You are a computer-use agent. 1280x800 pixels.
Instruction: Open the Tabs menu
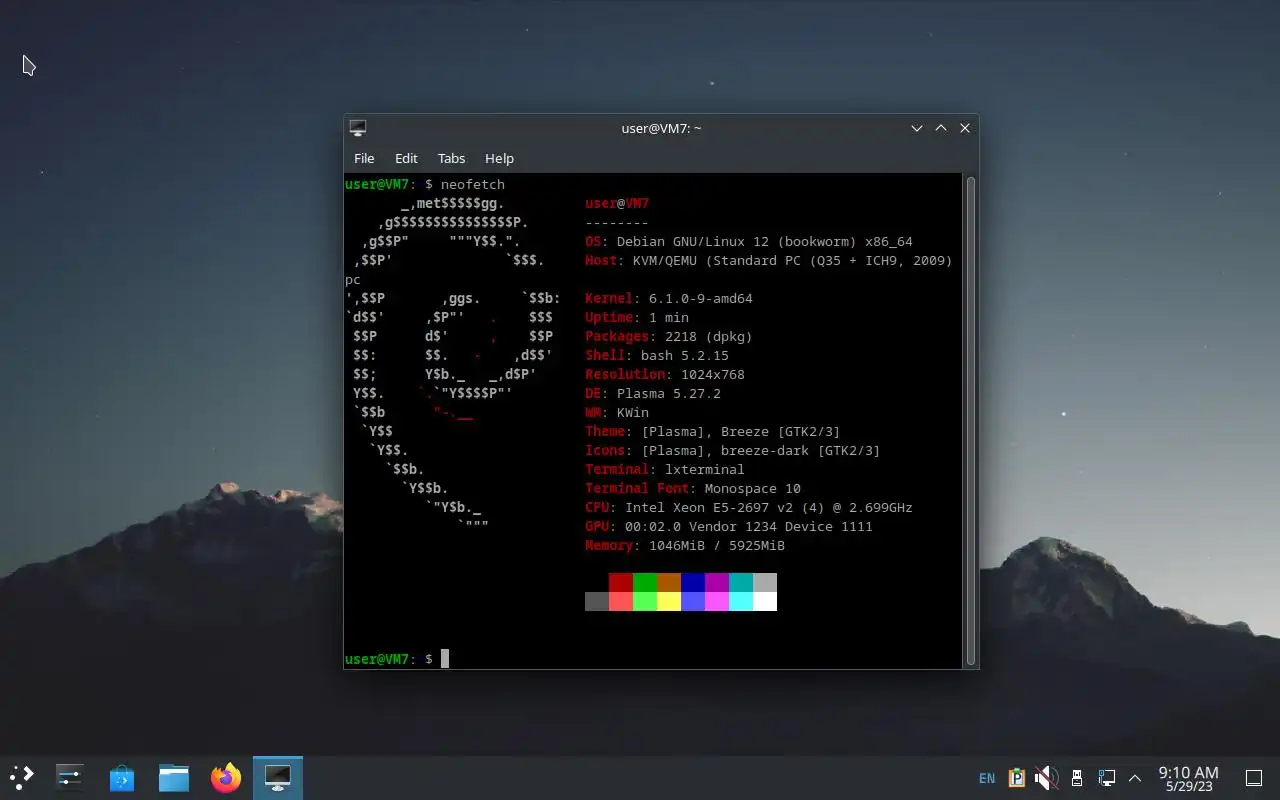(451, 158)
